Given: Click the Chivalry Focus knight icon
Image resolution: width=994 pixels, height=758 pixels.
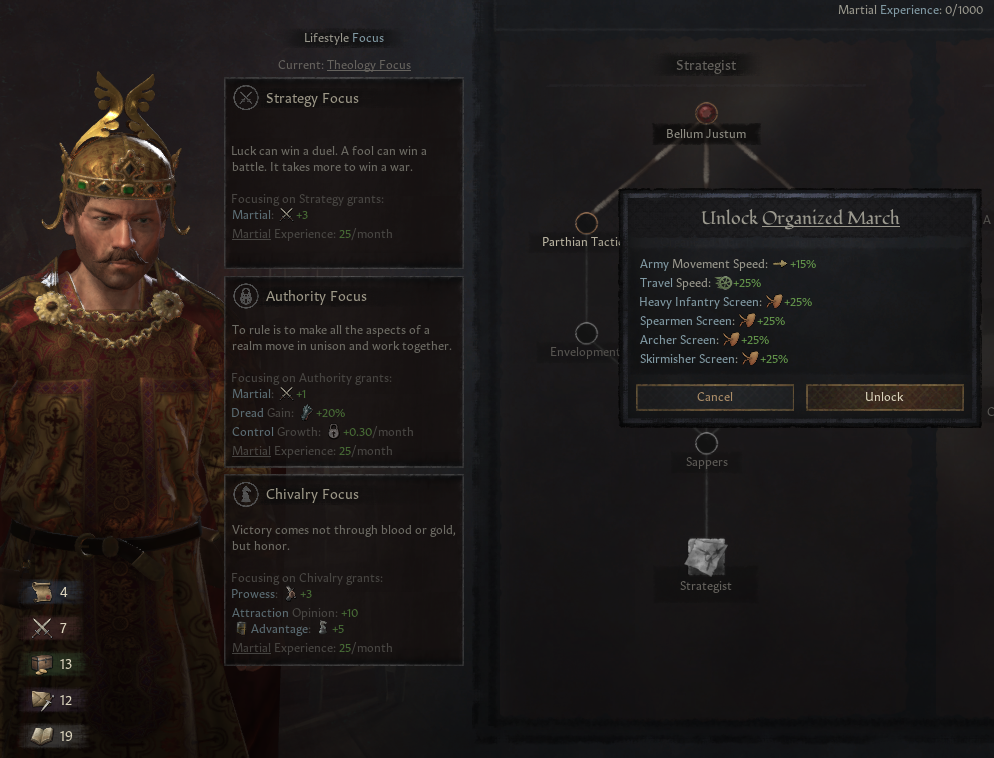Looking at the screenshot, I should pyautogui.click(x=245, y=494).
